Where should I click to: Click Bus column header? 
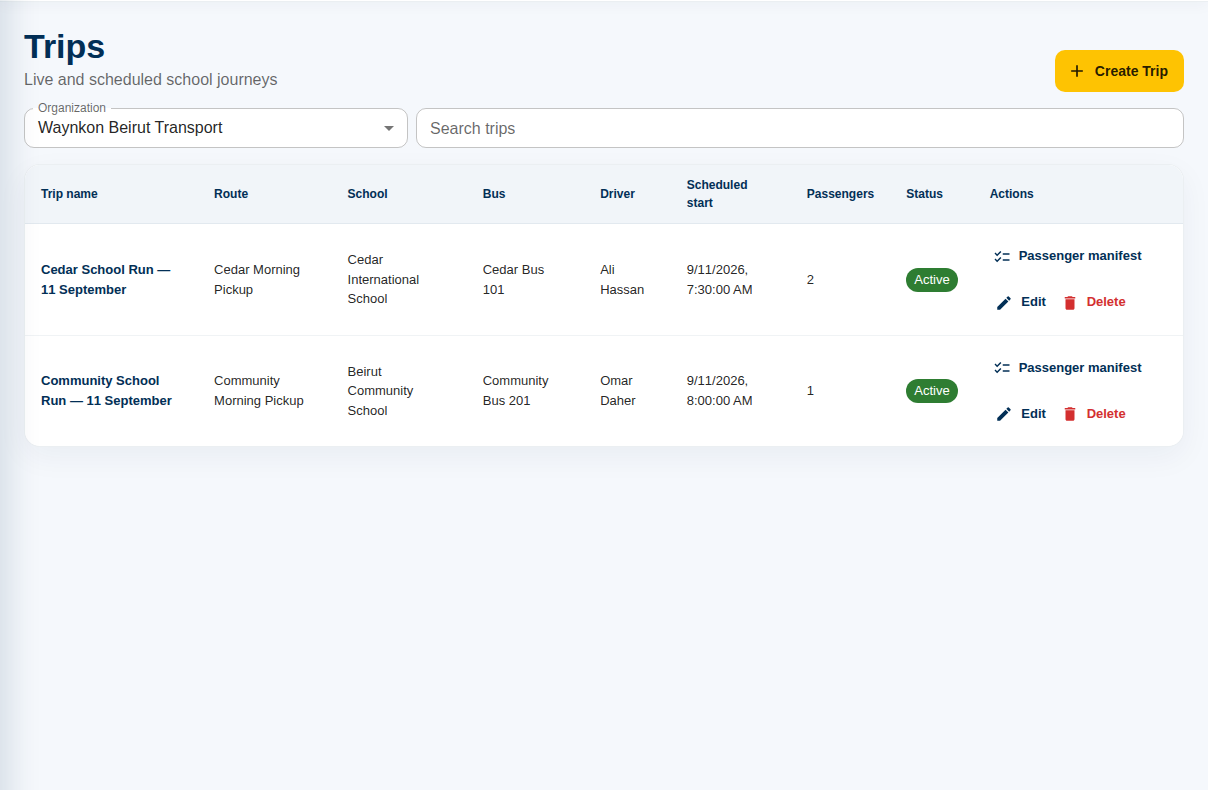click(x=494, y=194)
